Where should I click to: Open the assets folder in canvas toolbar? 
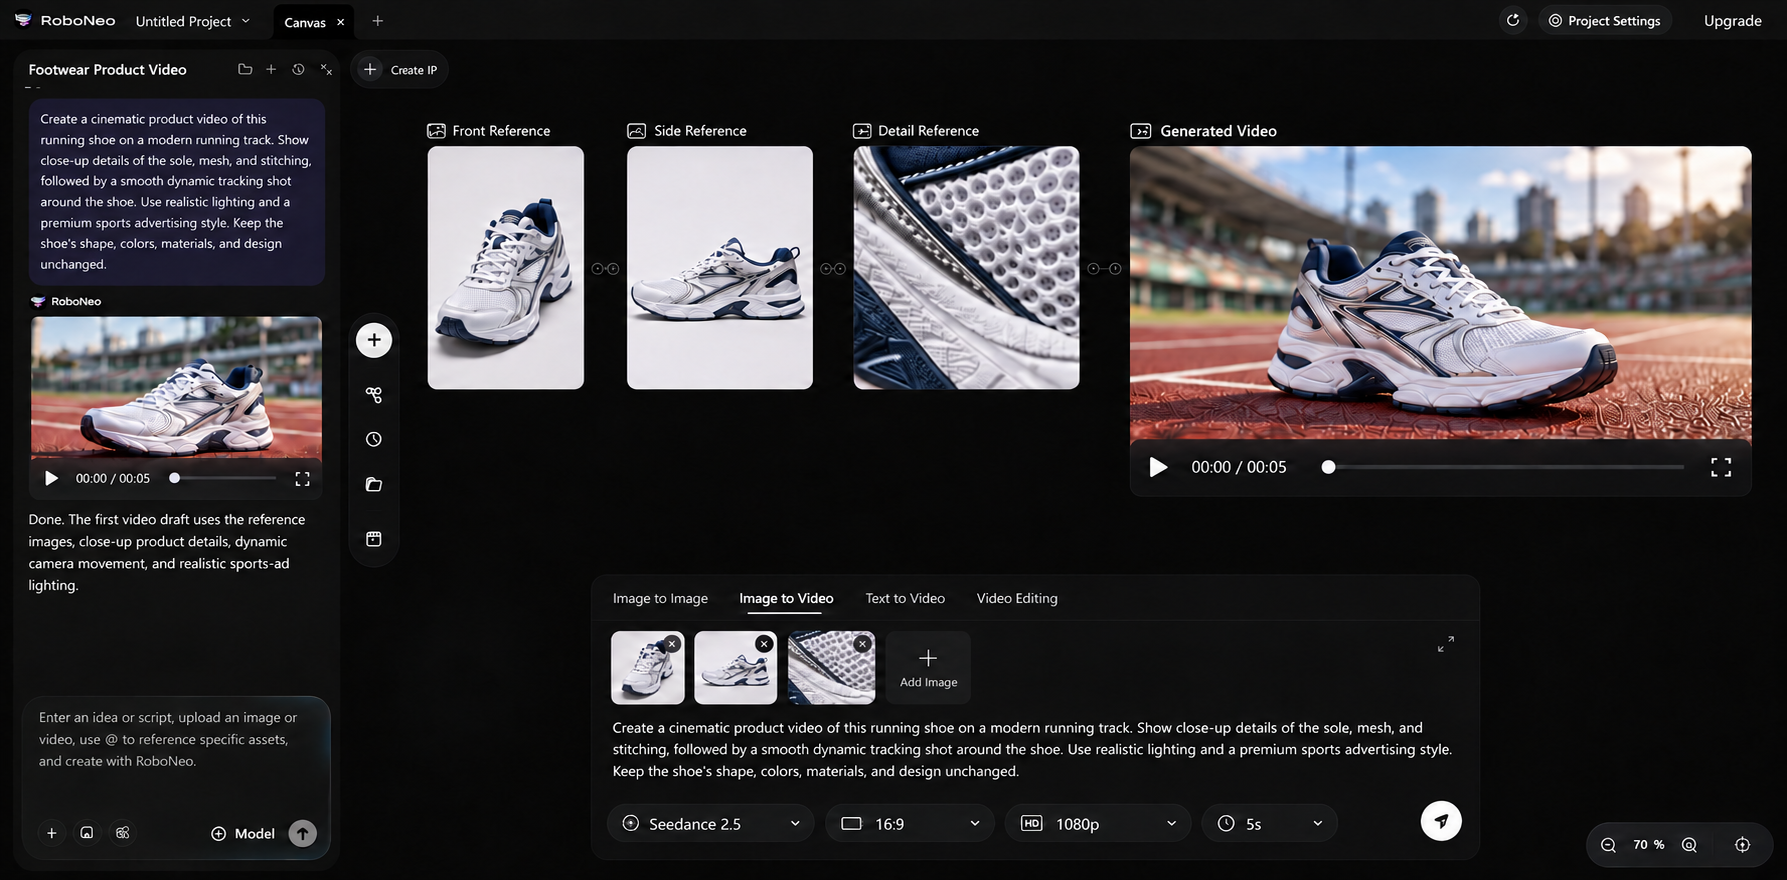374,484
